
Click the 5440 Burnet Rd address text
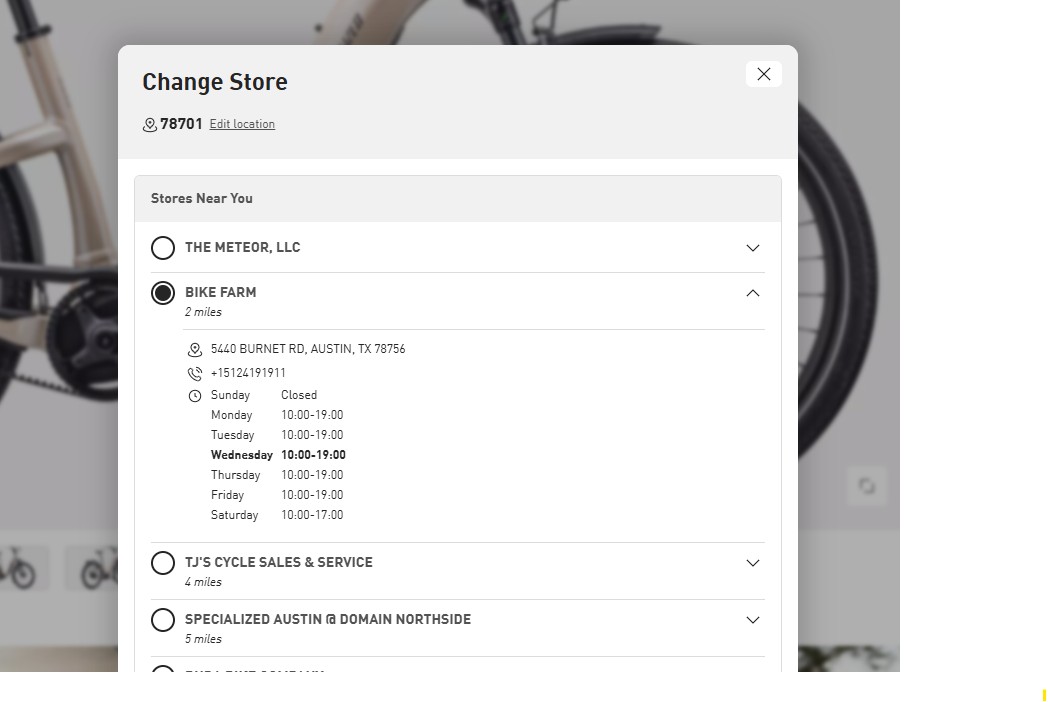click(x=308, y=349)
